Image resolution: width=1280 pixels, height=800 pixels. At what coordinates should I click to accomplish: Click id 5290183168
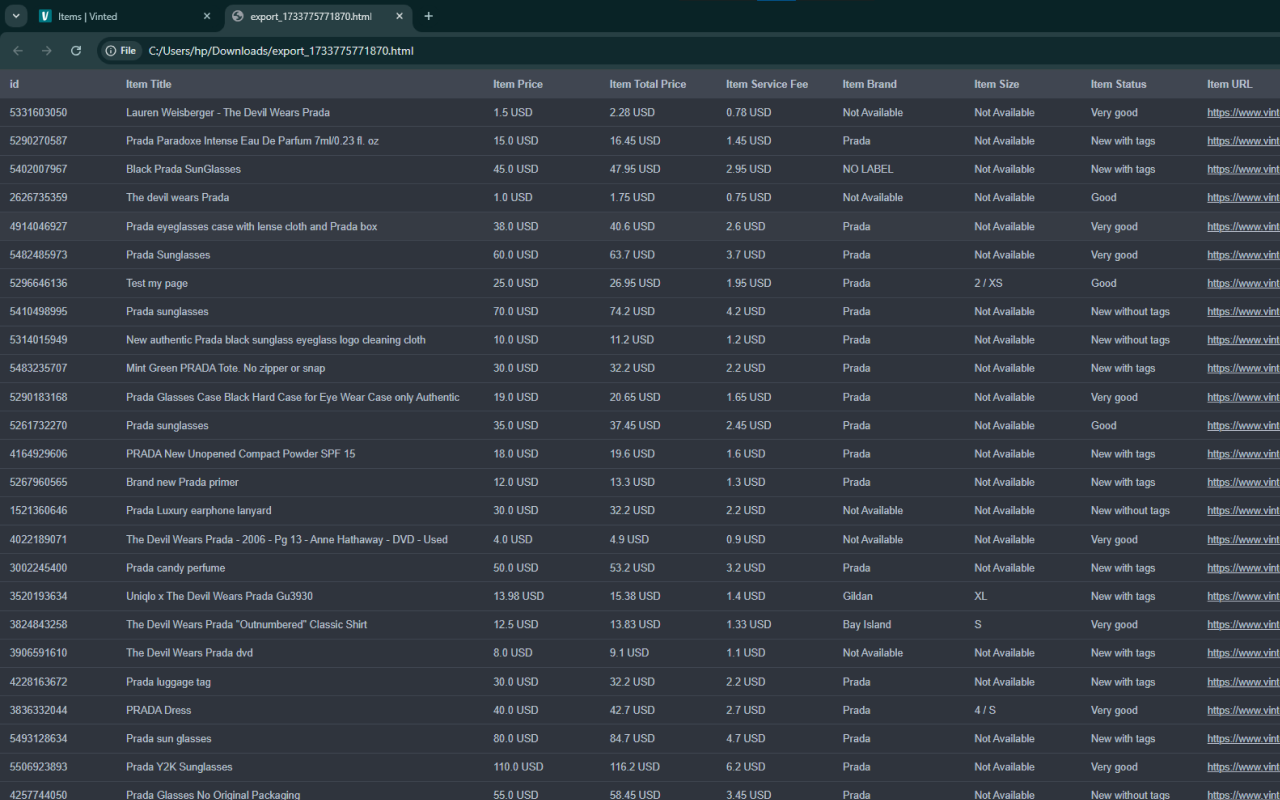(x=38, y=397)
